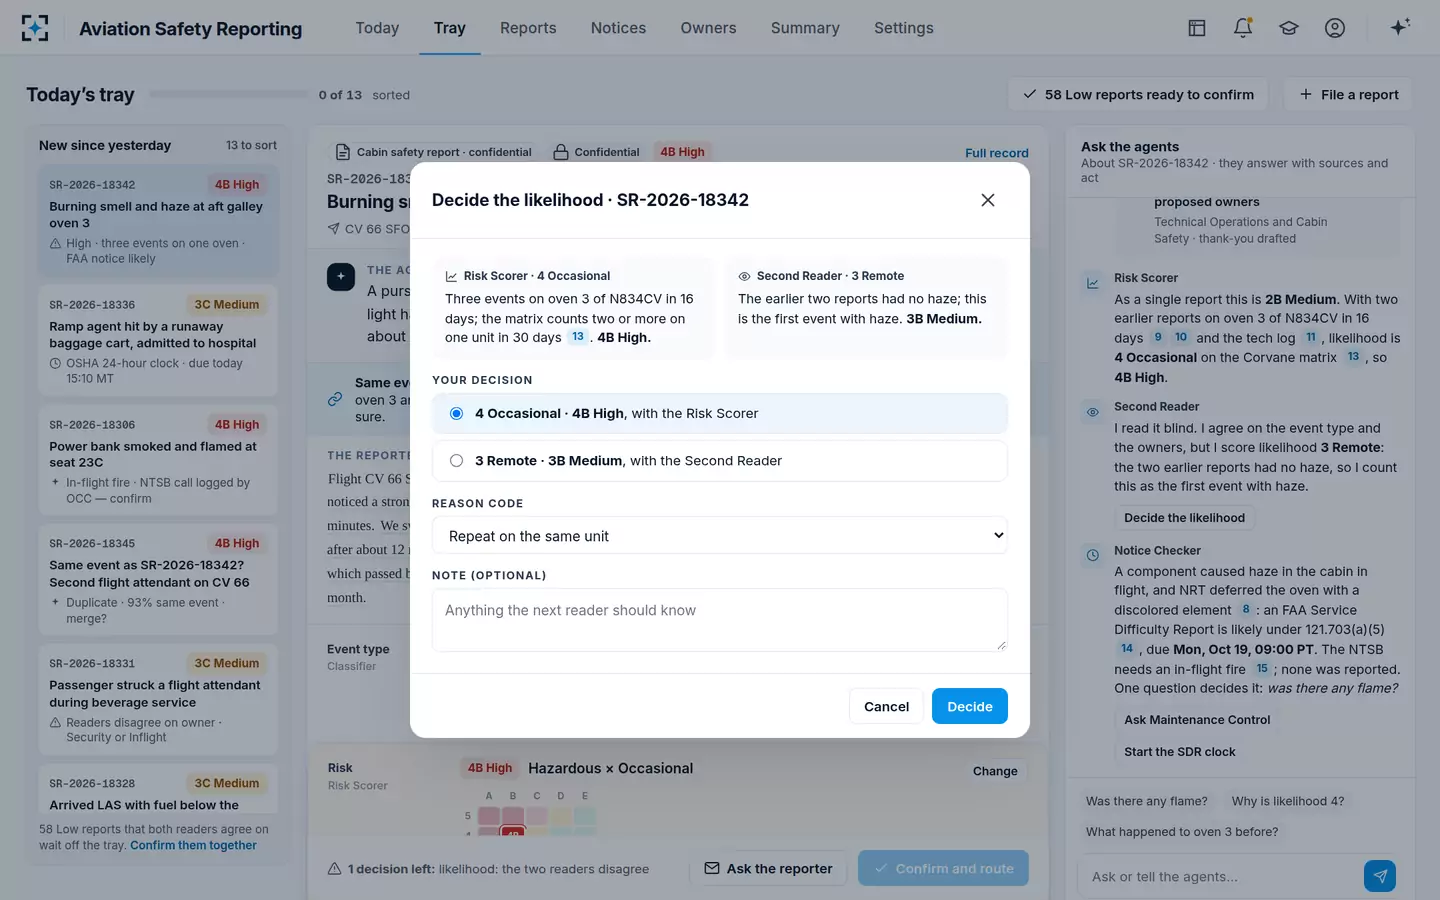Click Change next to Hazardous × Occasional risk
Screen dimensions: 1440x900
[995, 771]
